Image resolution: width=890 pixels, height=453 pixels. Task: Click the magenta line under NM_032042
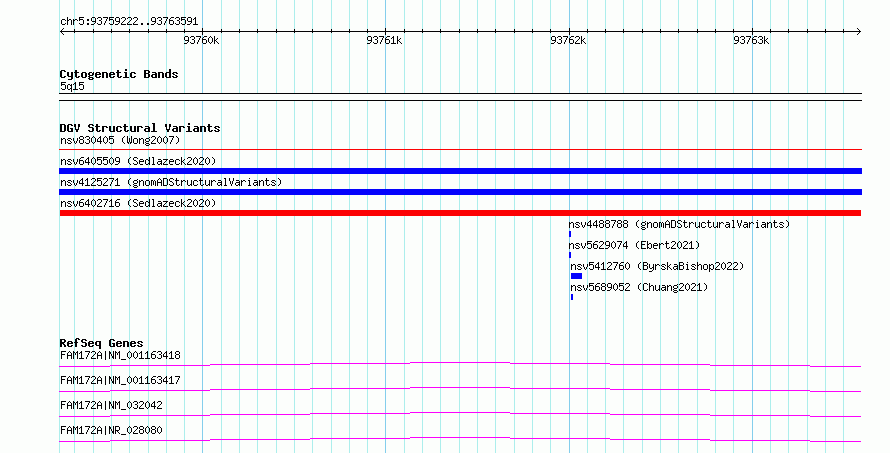pos(460,414)
